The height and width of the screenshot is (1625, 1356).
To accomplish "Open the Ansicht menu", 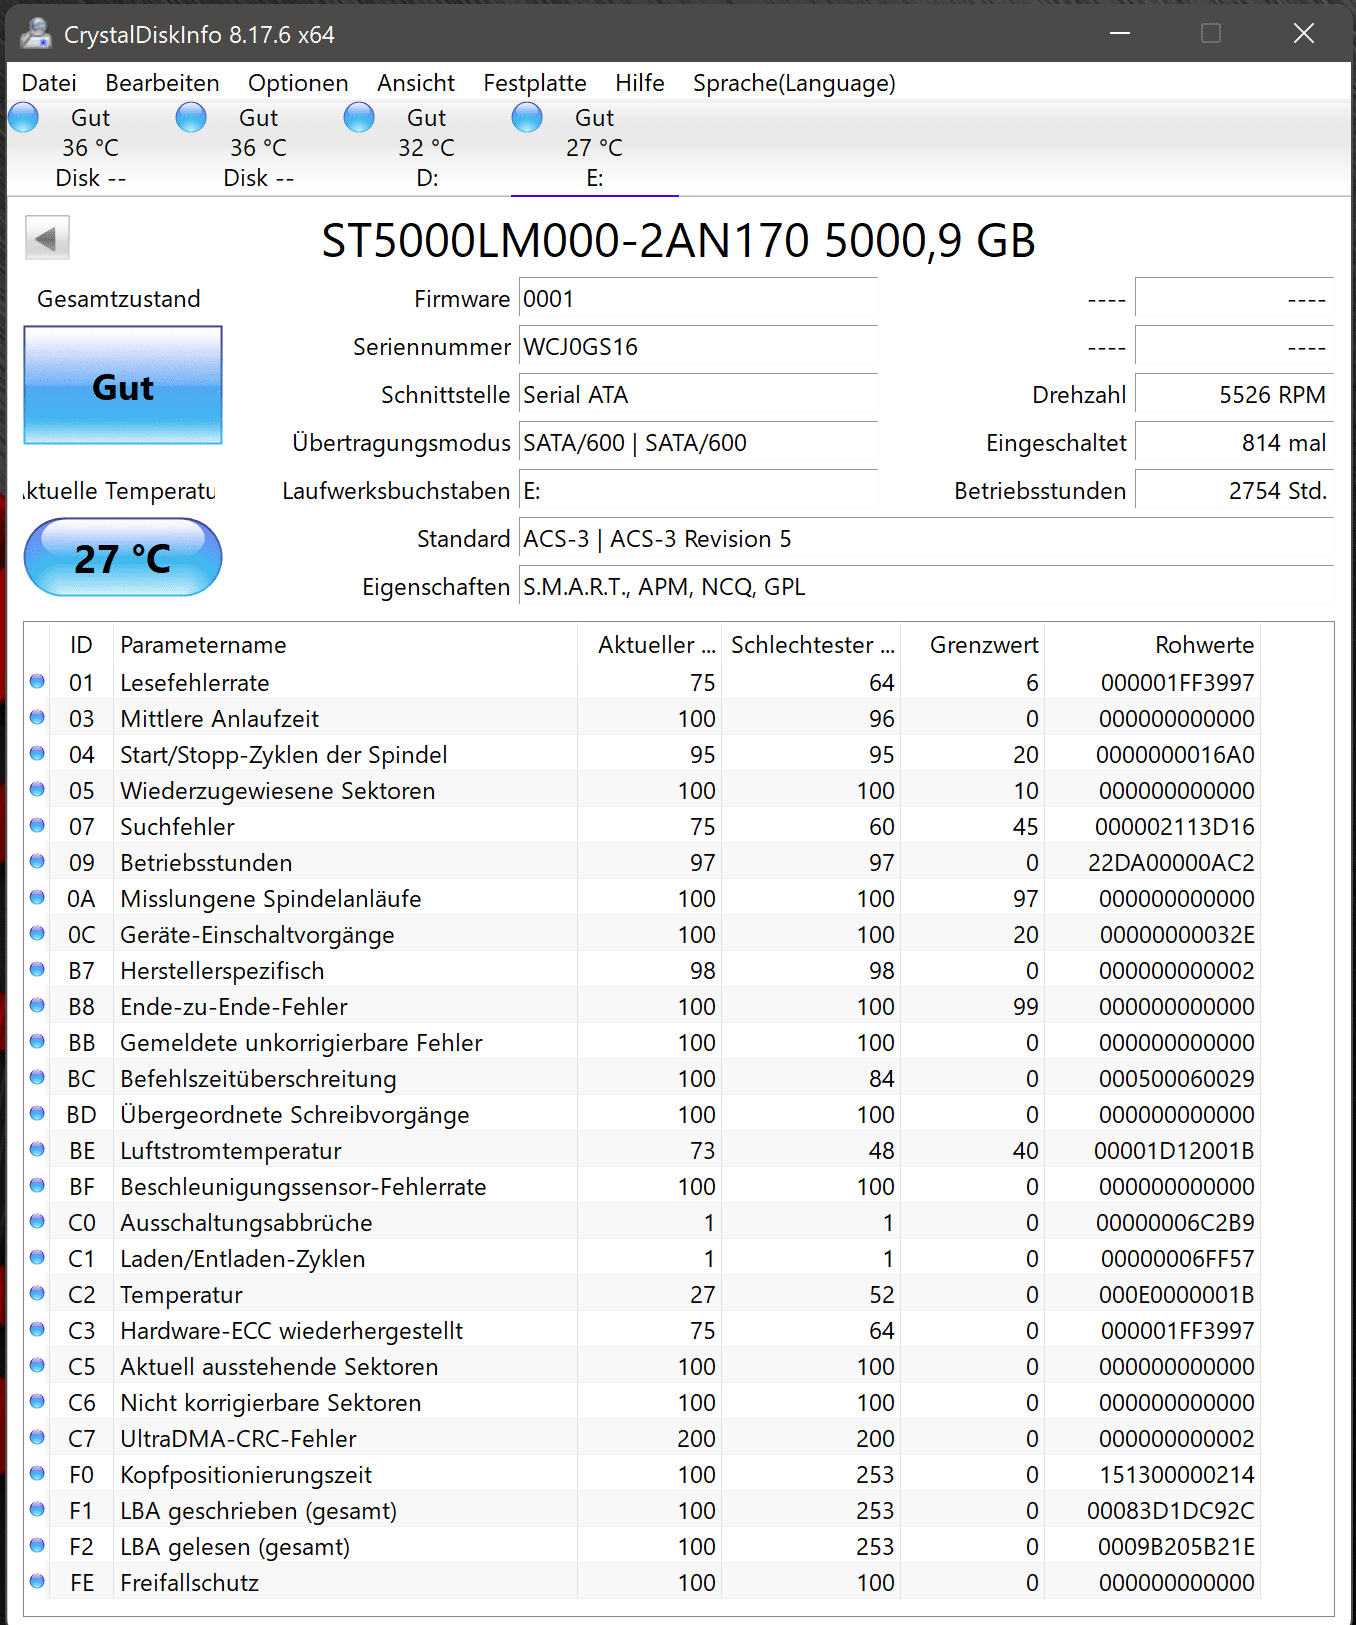I will coord(416,83).
